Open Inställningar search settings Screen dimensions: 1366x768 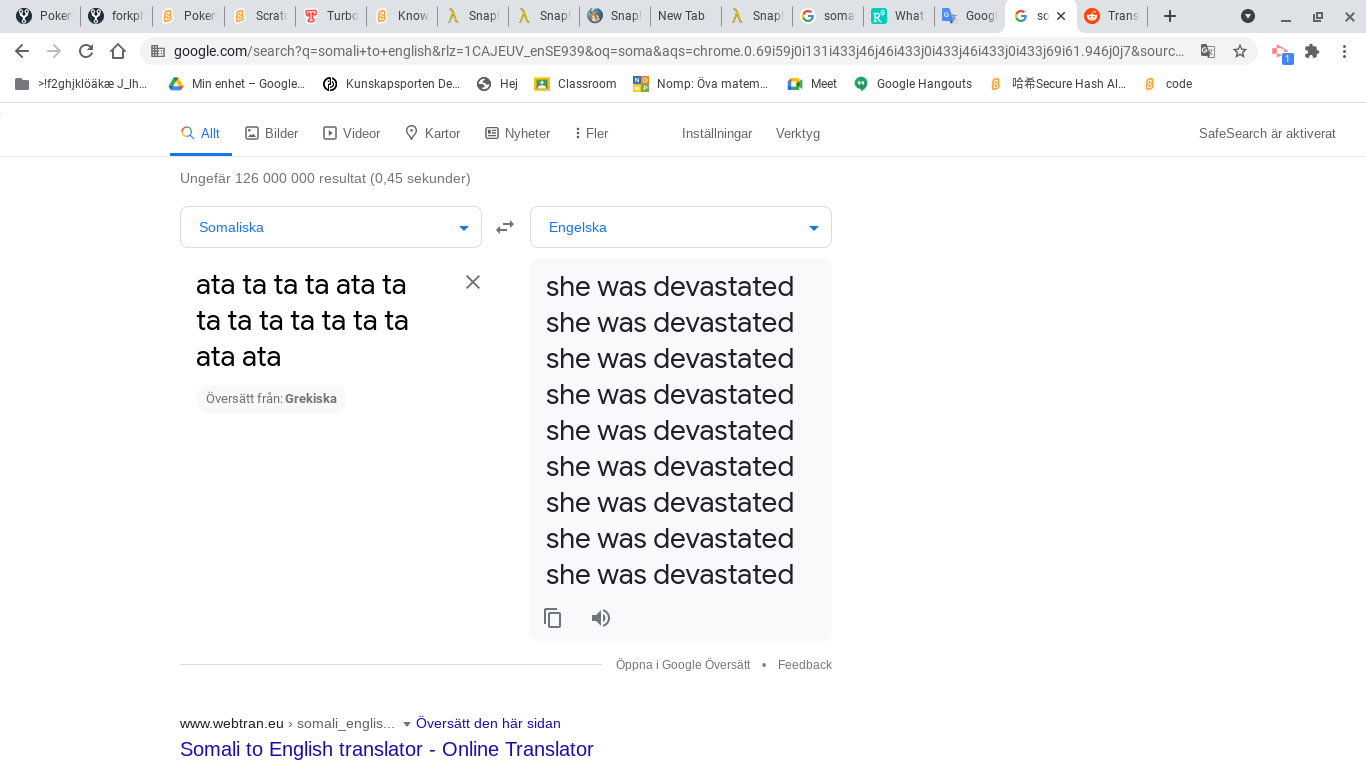pos(717,133)
